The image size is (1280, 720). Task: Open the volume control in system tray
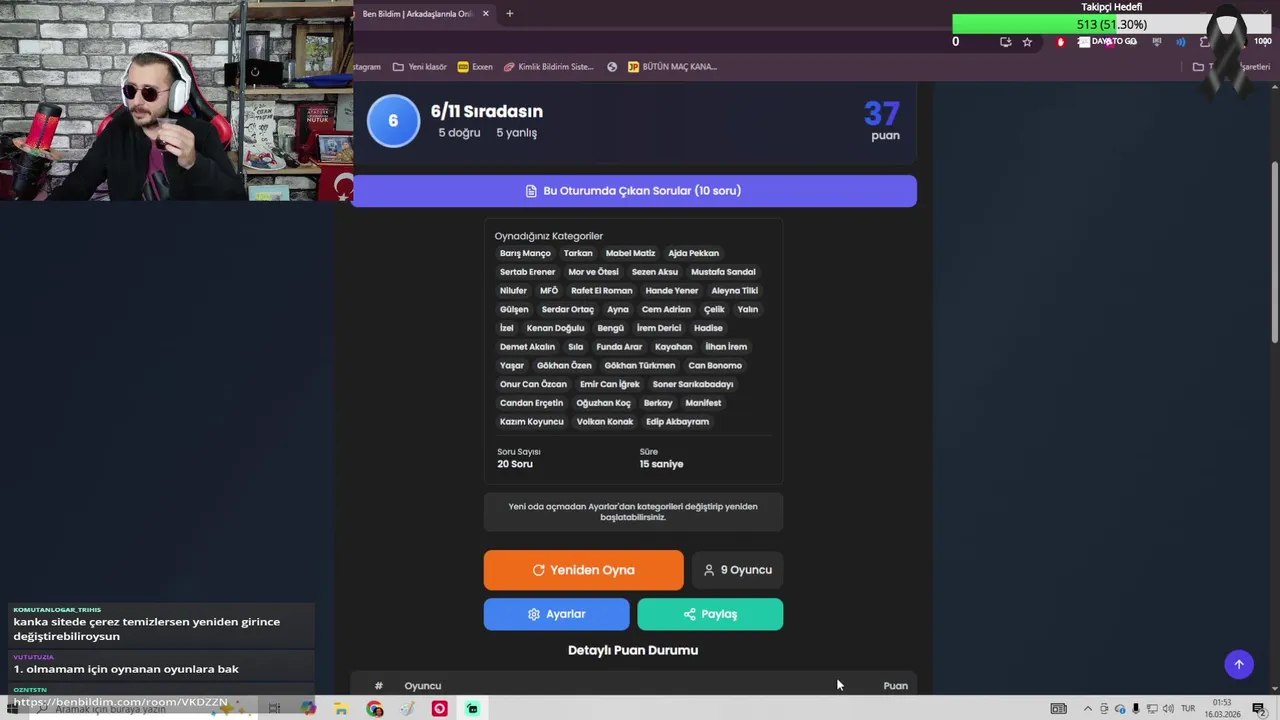(x=1168, y=709)
